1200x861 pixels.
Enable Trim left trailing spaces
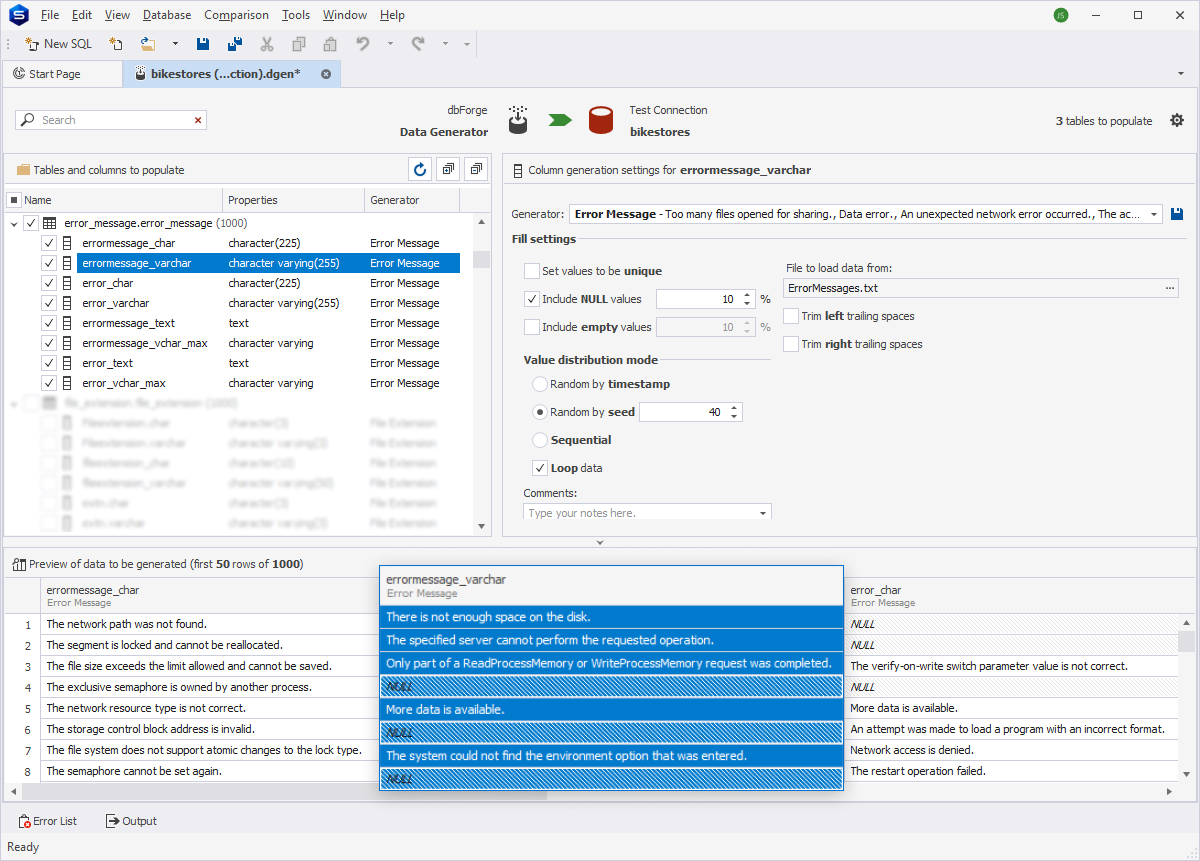[x=792, y=316]
